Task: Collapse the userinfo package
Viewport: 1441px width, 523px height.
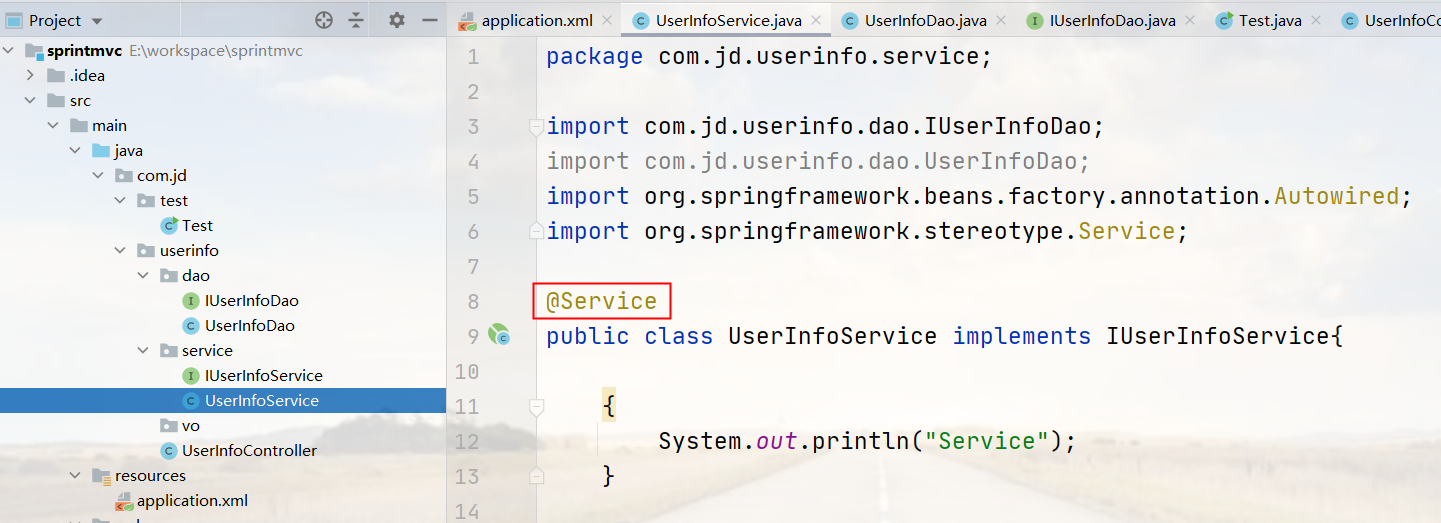Action: click(120, 251)
